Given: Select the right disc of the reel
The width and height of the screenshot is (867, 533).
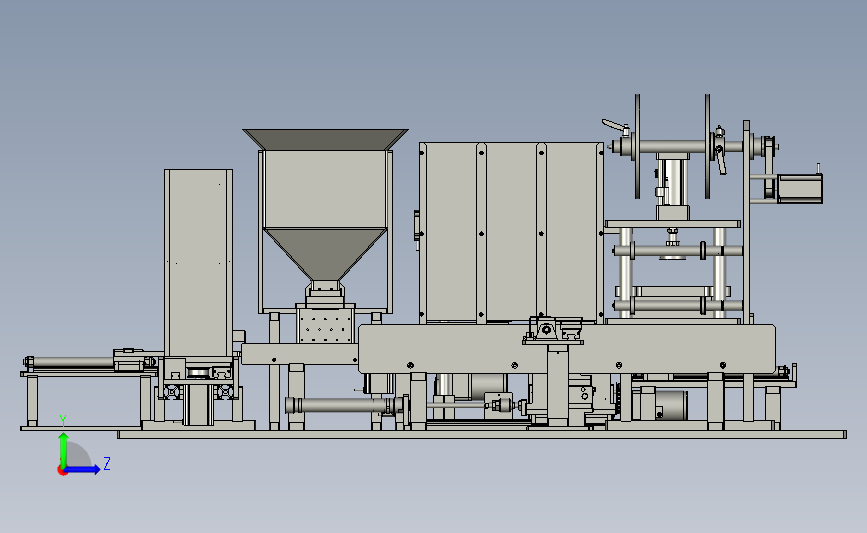Looking at the screenshot, I should tap(707, 146).
